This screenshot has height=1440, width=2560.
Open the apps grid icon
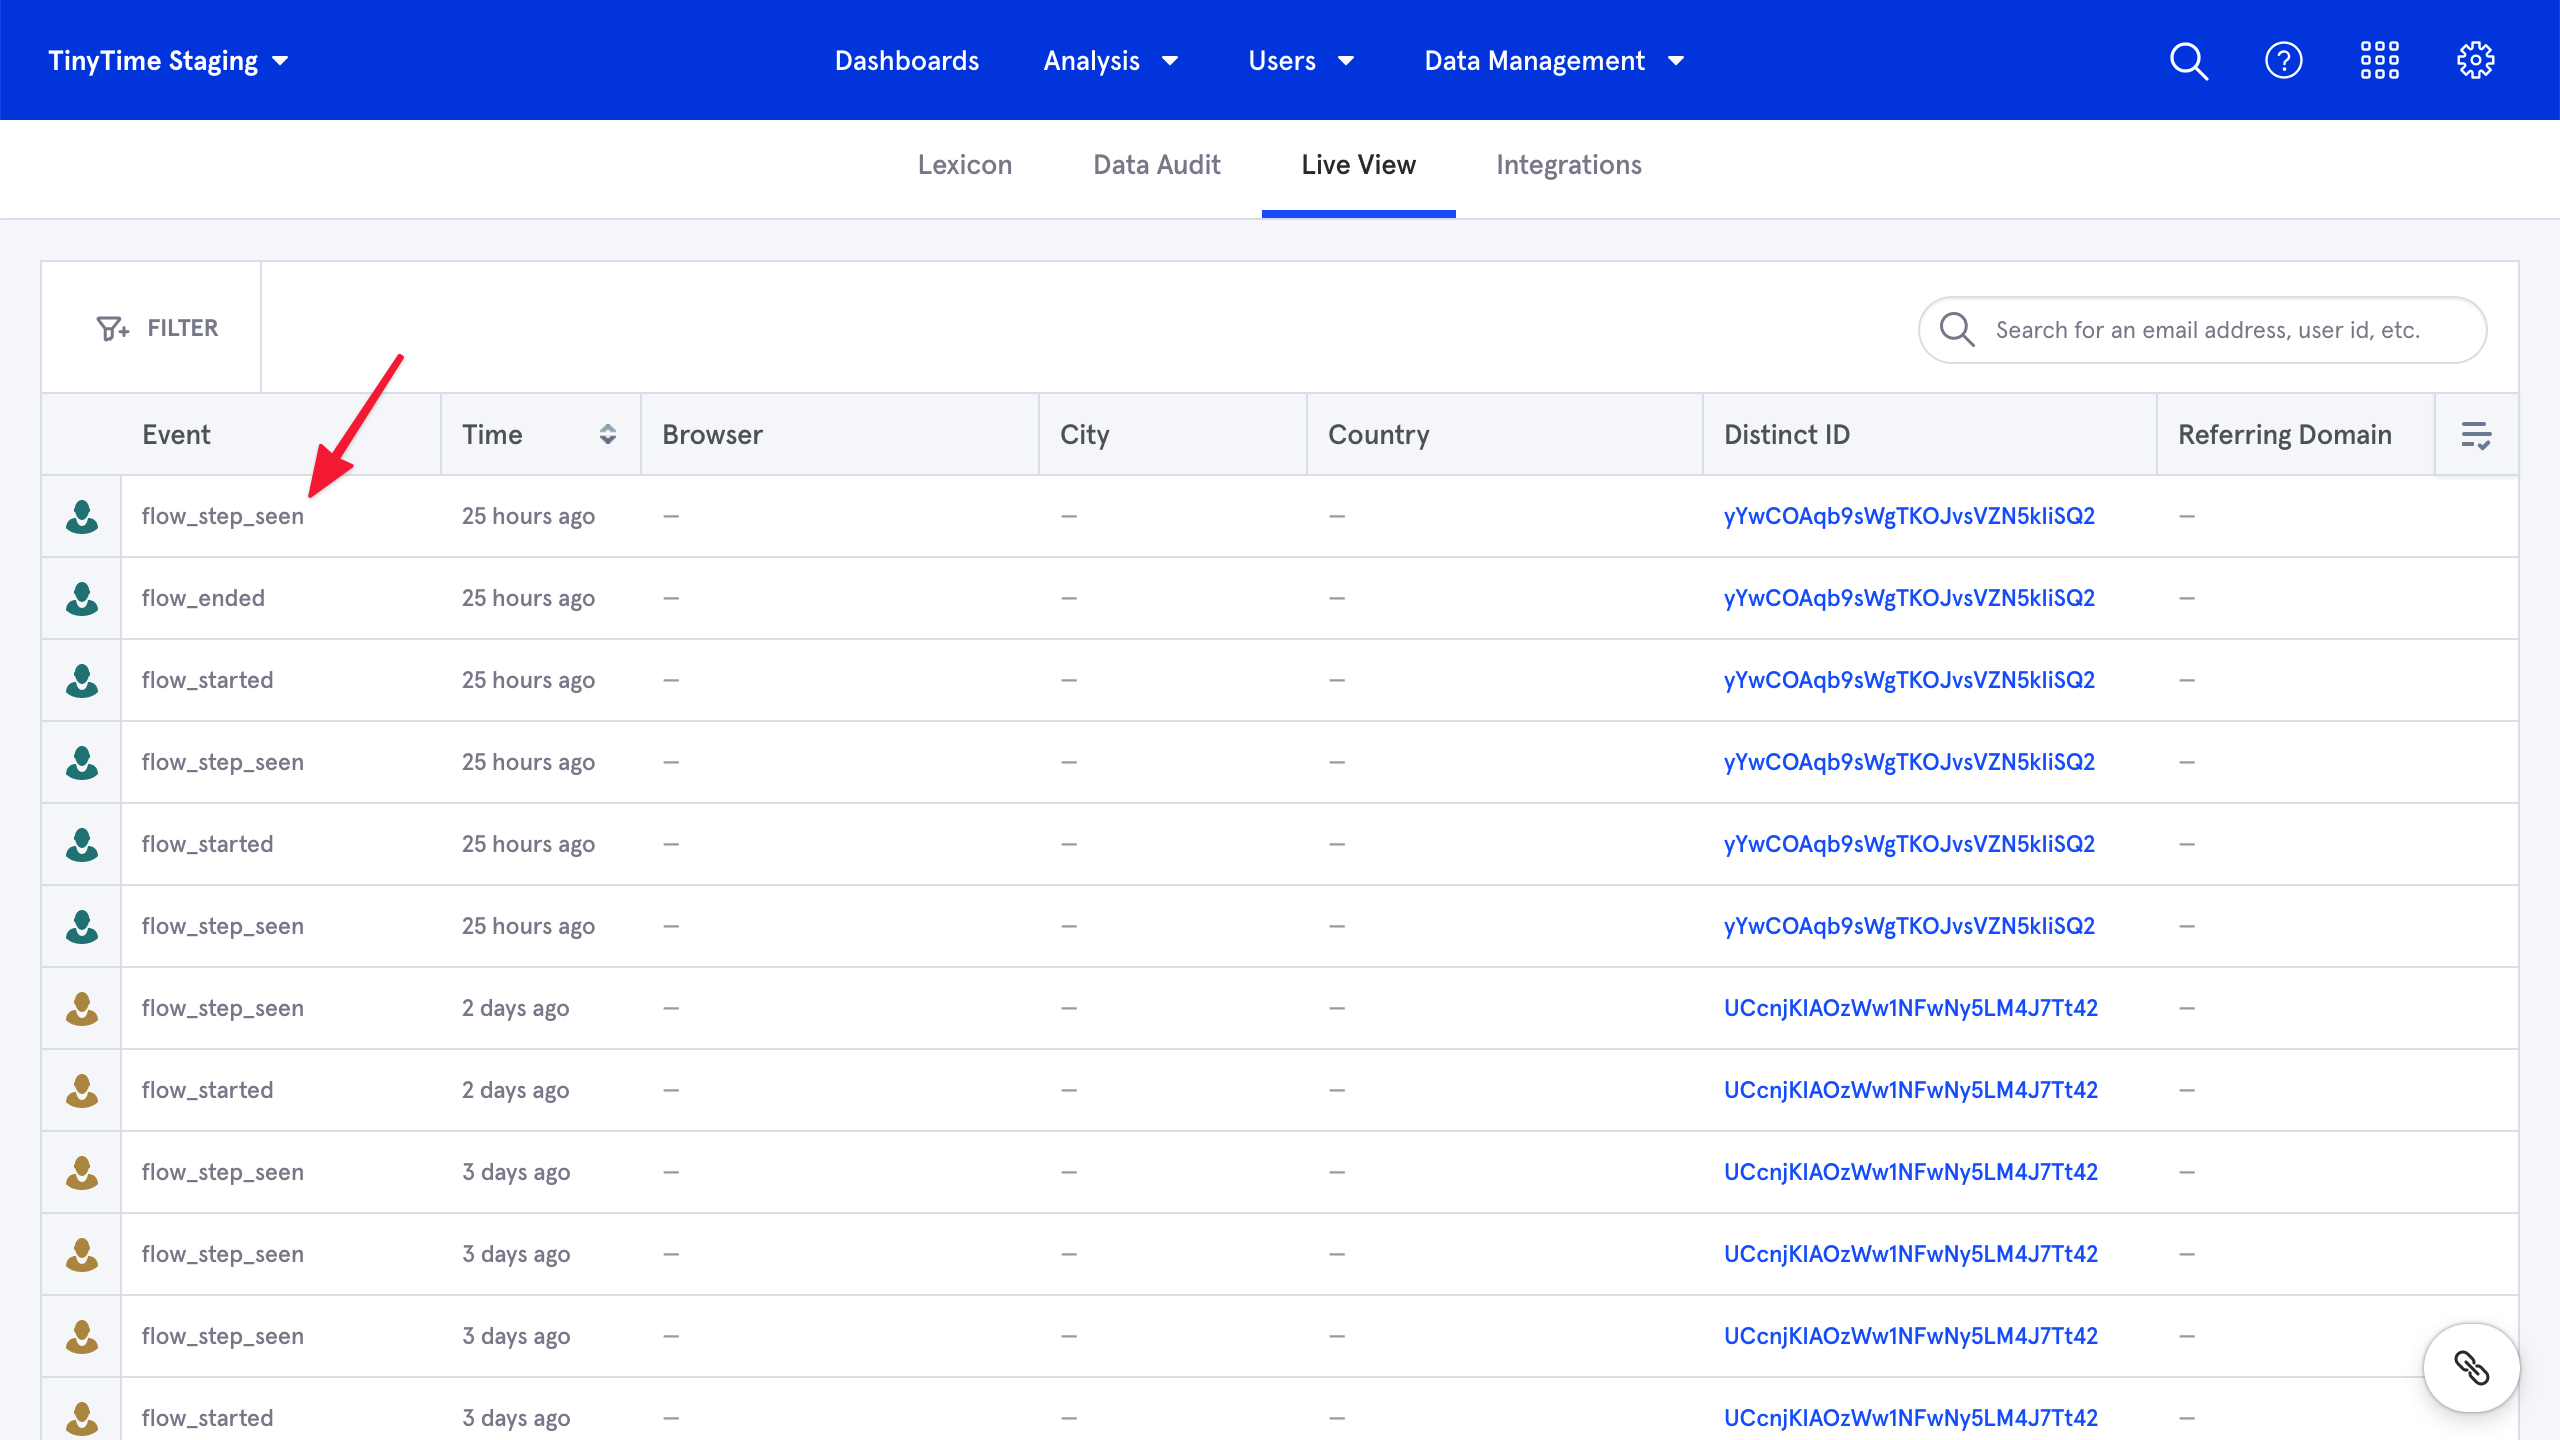click(x=2380, y=61)
